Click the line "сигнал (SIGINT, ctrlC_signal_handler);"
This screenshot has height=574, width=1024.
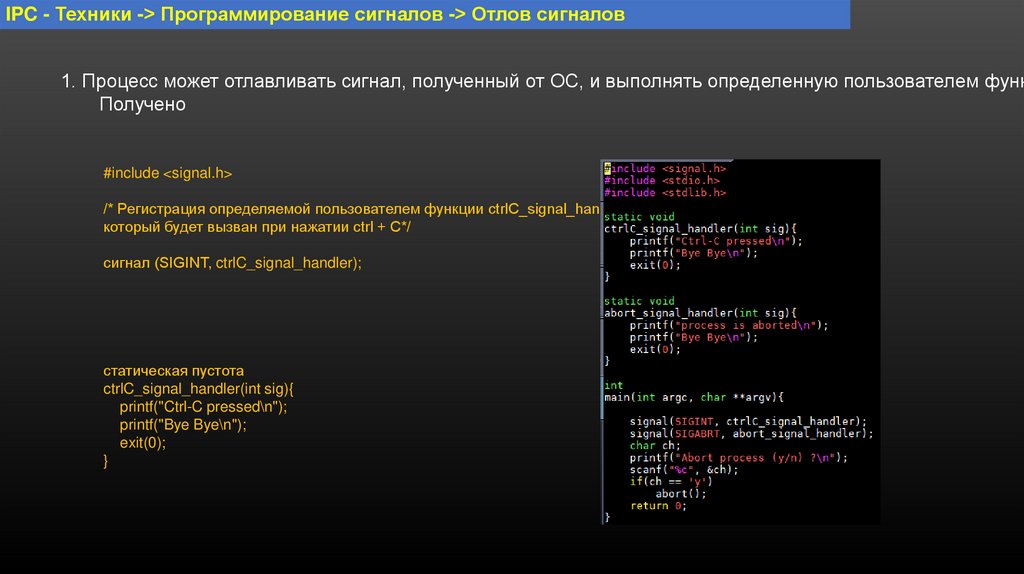[232, 263]
